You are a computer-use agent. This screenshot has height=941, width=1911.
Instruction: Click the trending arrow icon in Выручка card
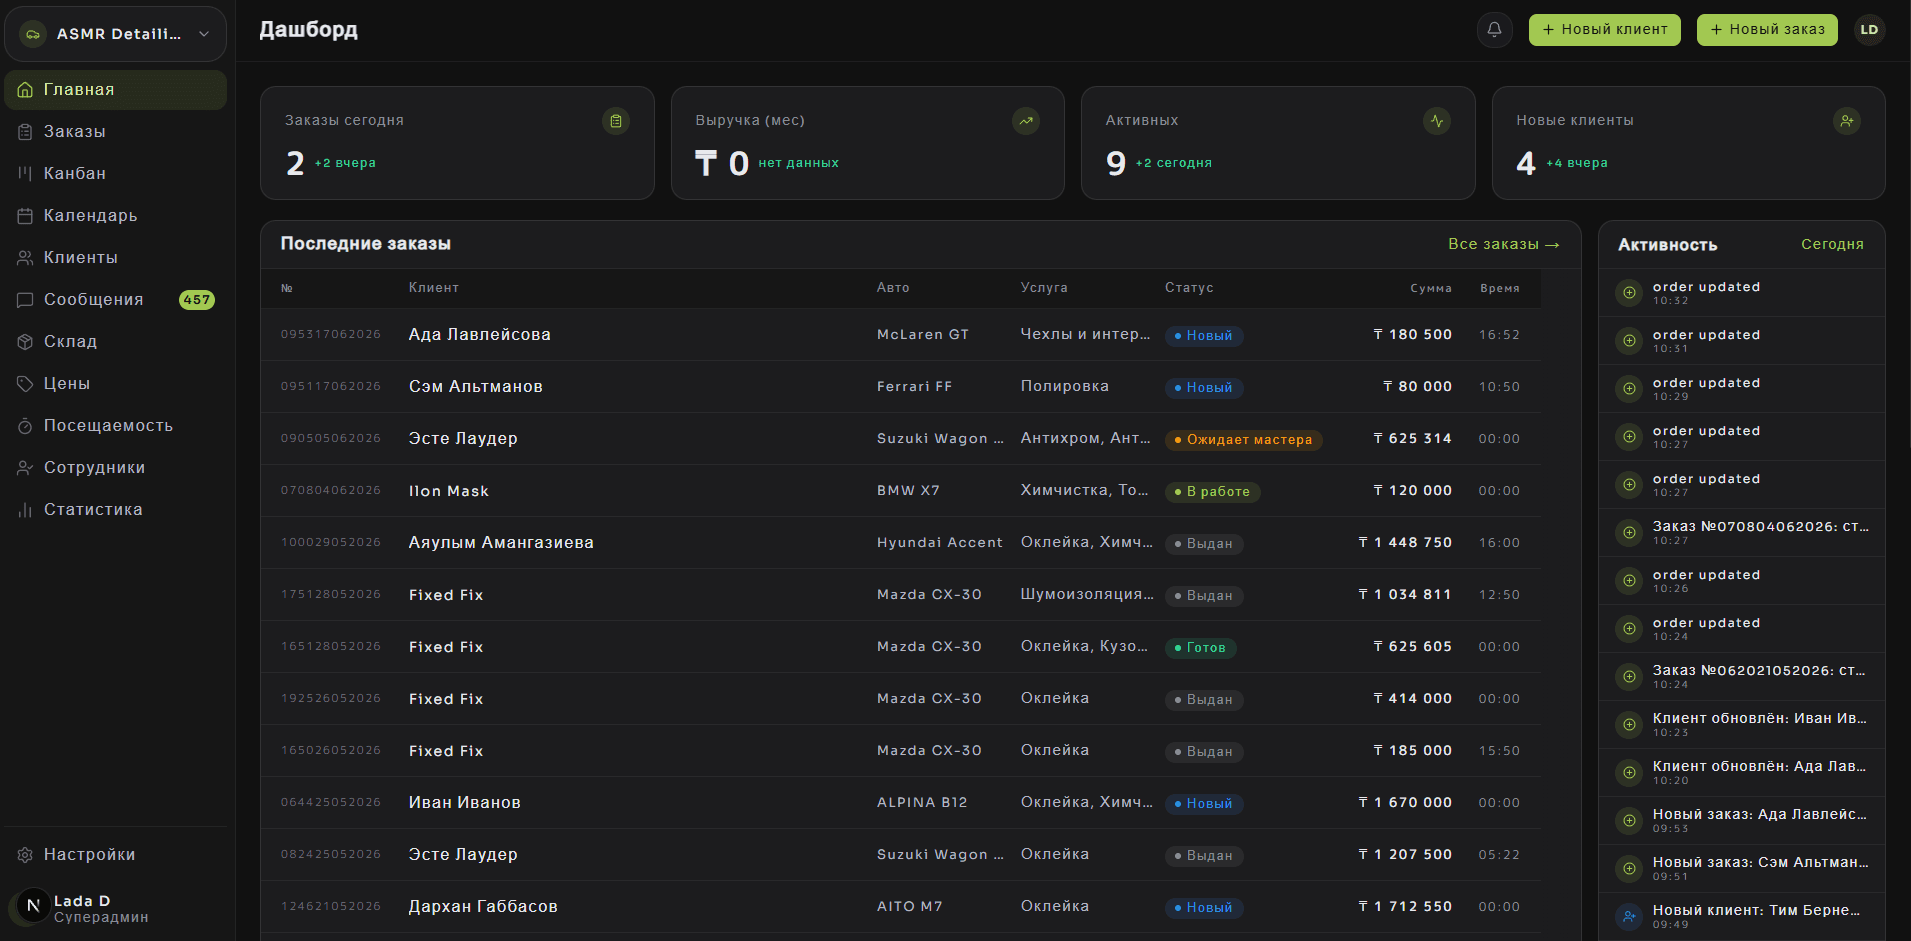[x=1026, y=121]
